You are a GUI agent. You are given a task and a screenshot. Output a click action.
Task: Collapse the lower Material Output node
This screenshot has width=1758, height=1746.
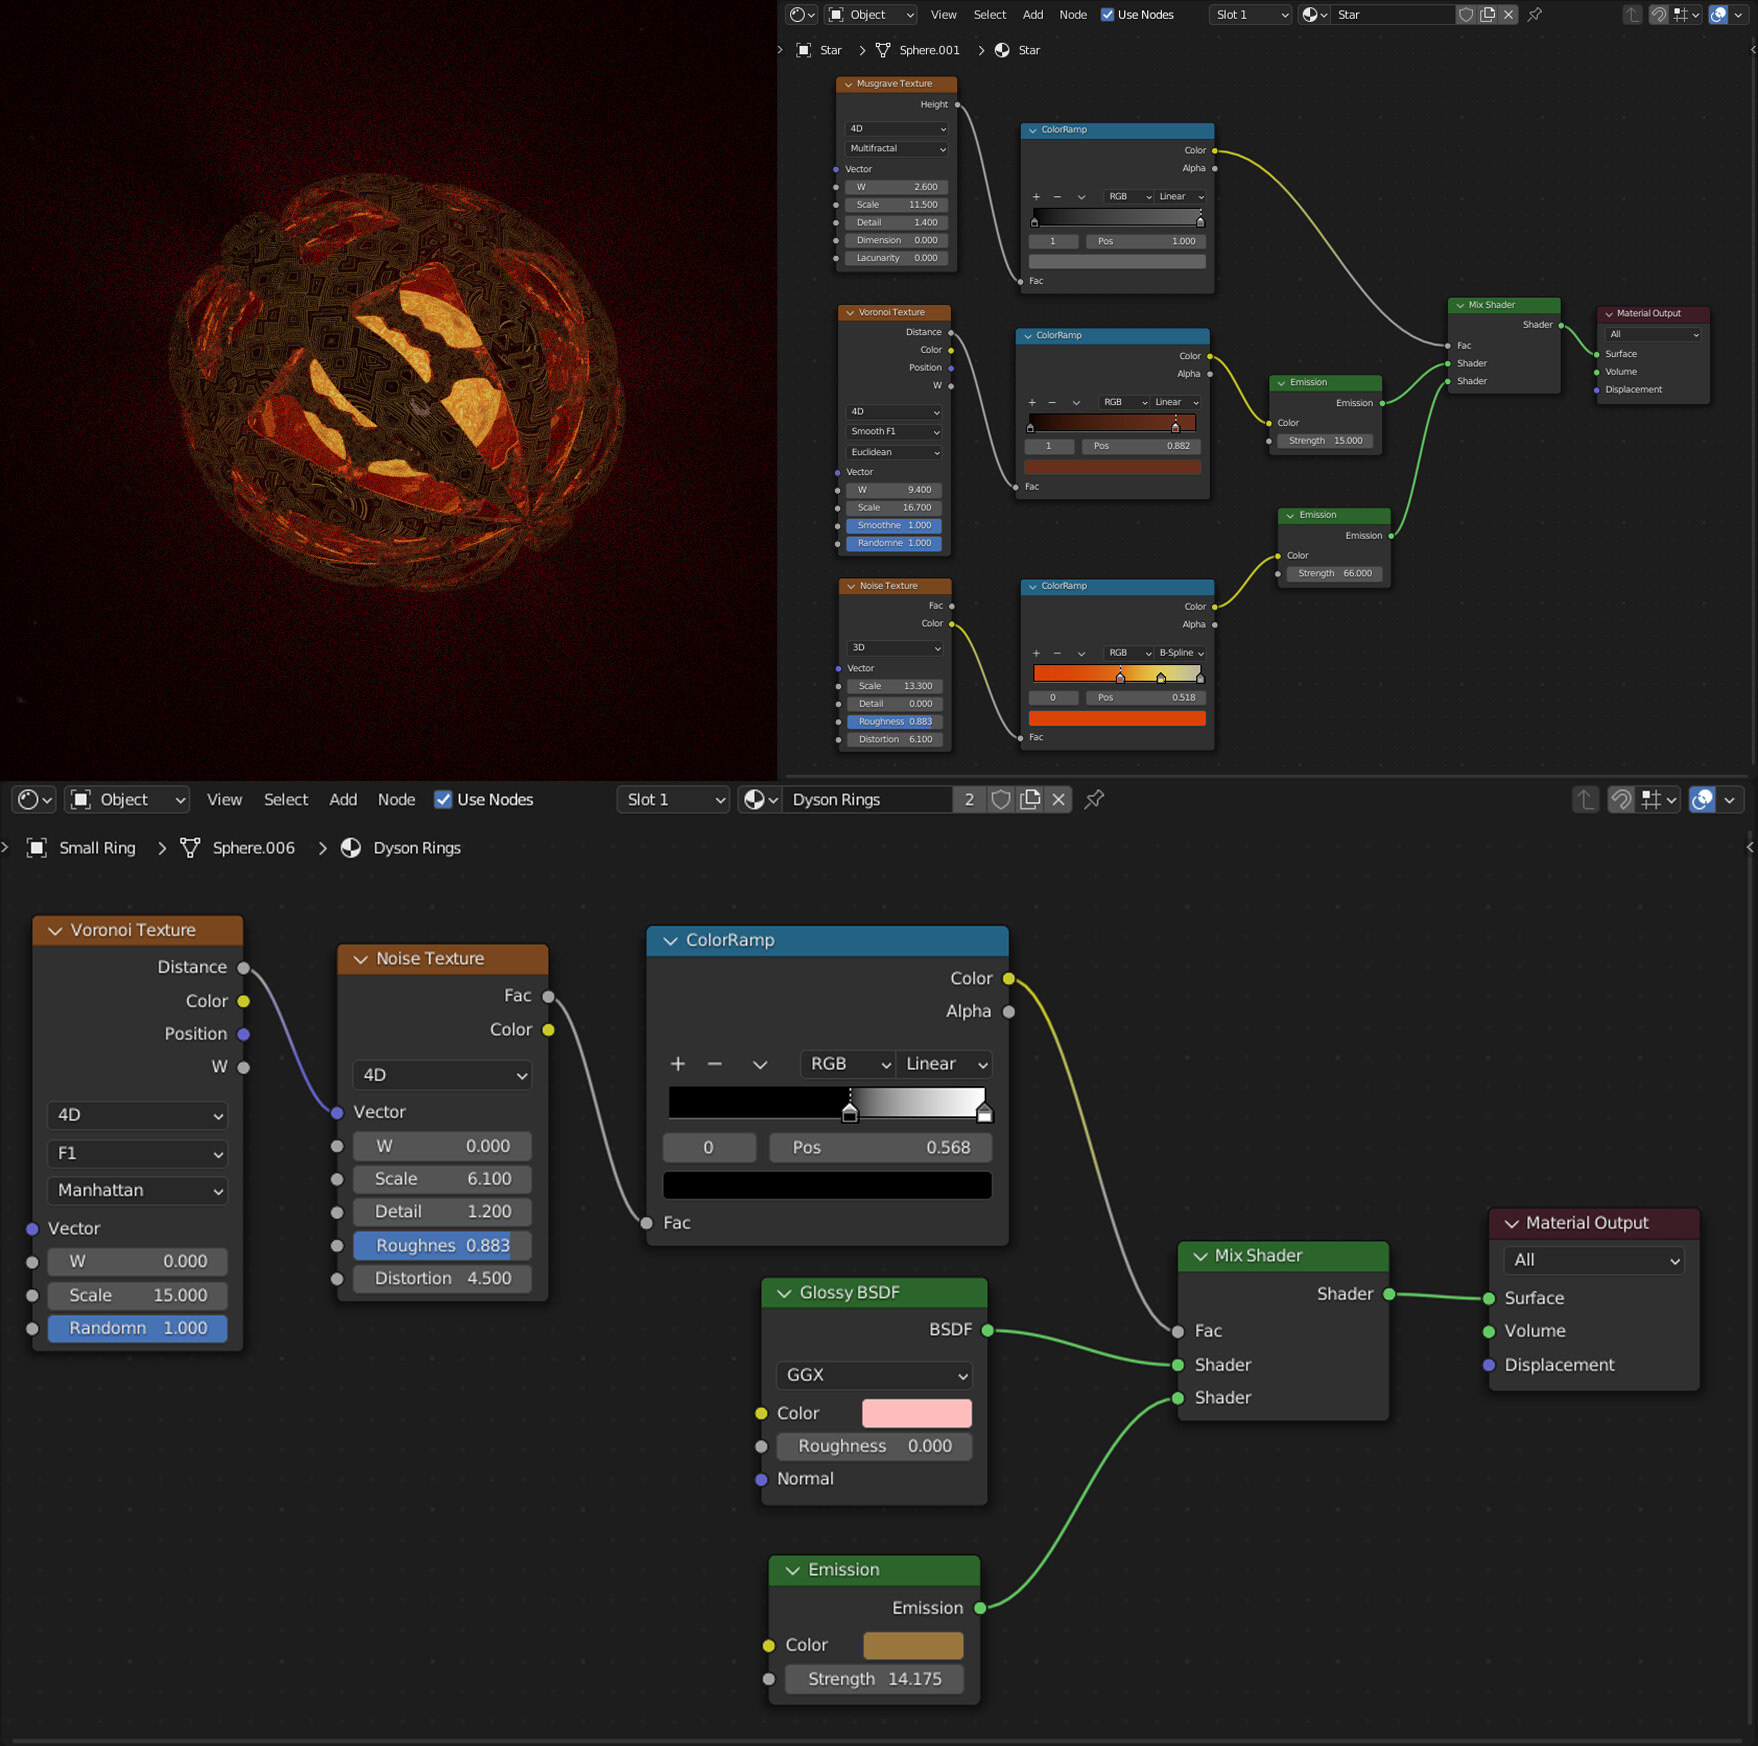click(x=1511, y=1223)
